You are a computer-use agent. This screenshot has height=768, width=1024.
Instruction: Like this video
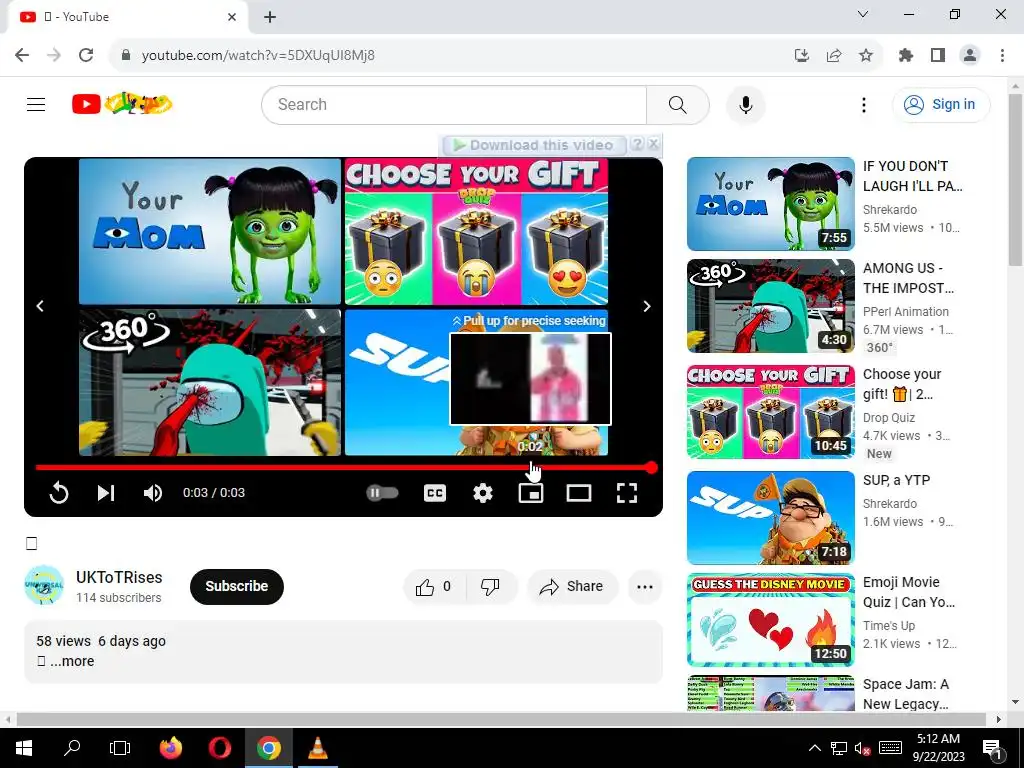coord(434,586)
